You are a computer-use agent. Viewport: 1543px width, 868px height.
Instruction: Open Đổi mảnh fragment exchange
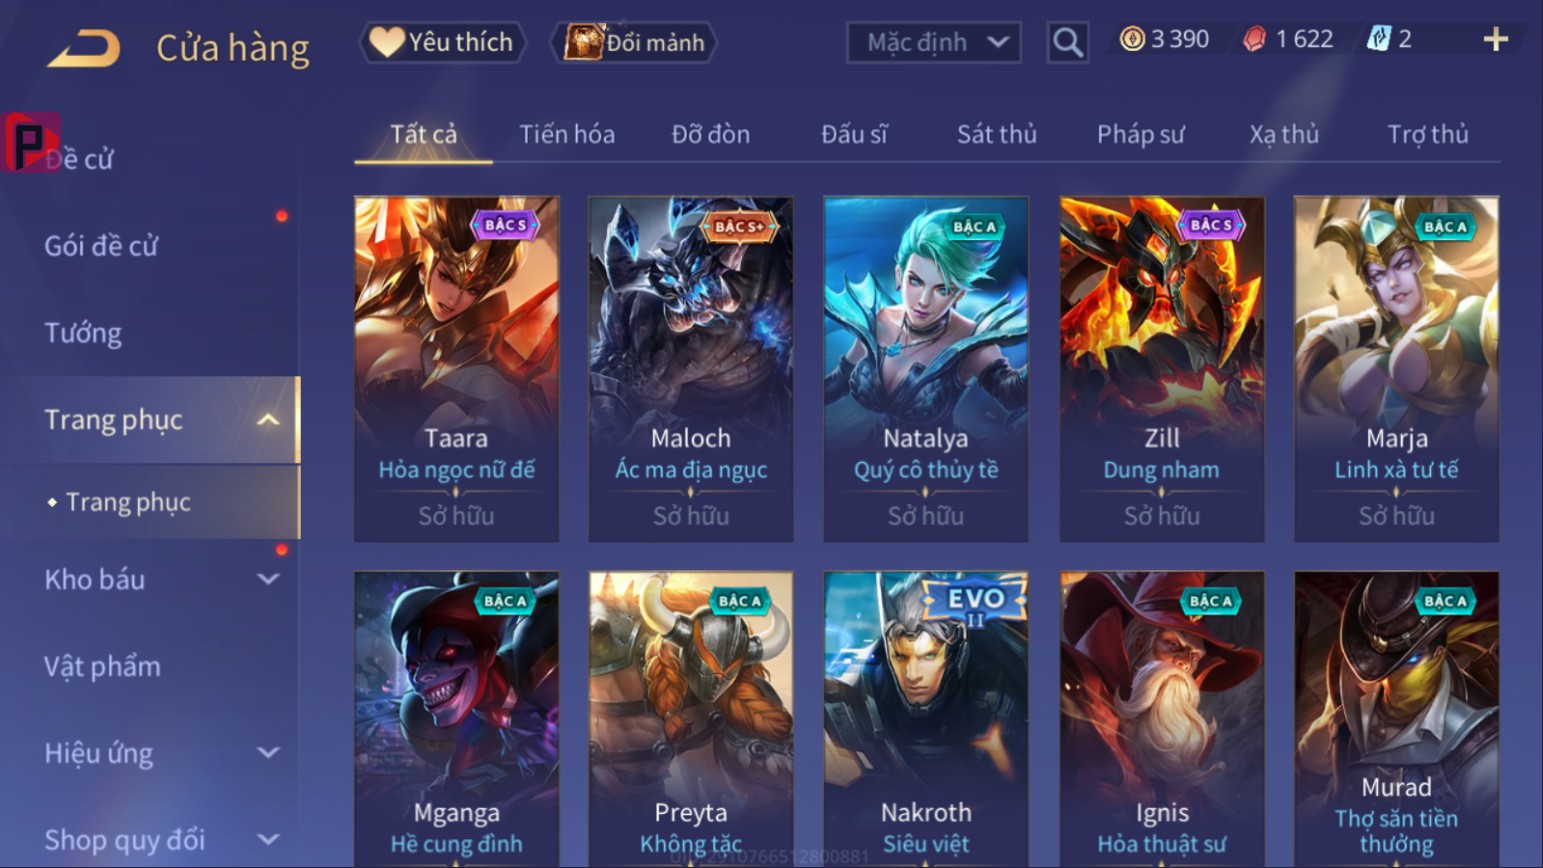(x=634, y=42)
